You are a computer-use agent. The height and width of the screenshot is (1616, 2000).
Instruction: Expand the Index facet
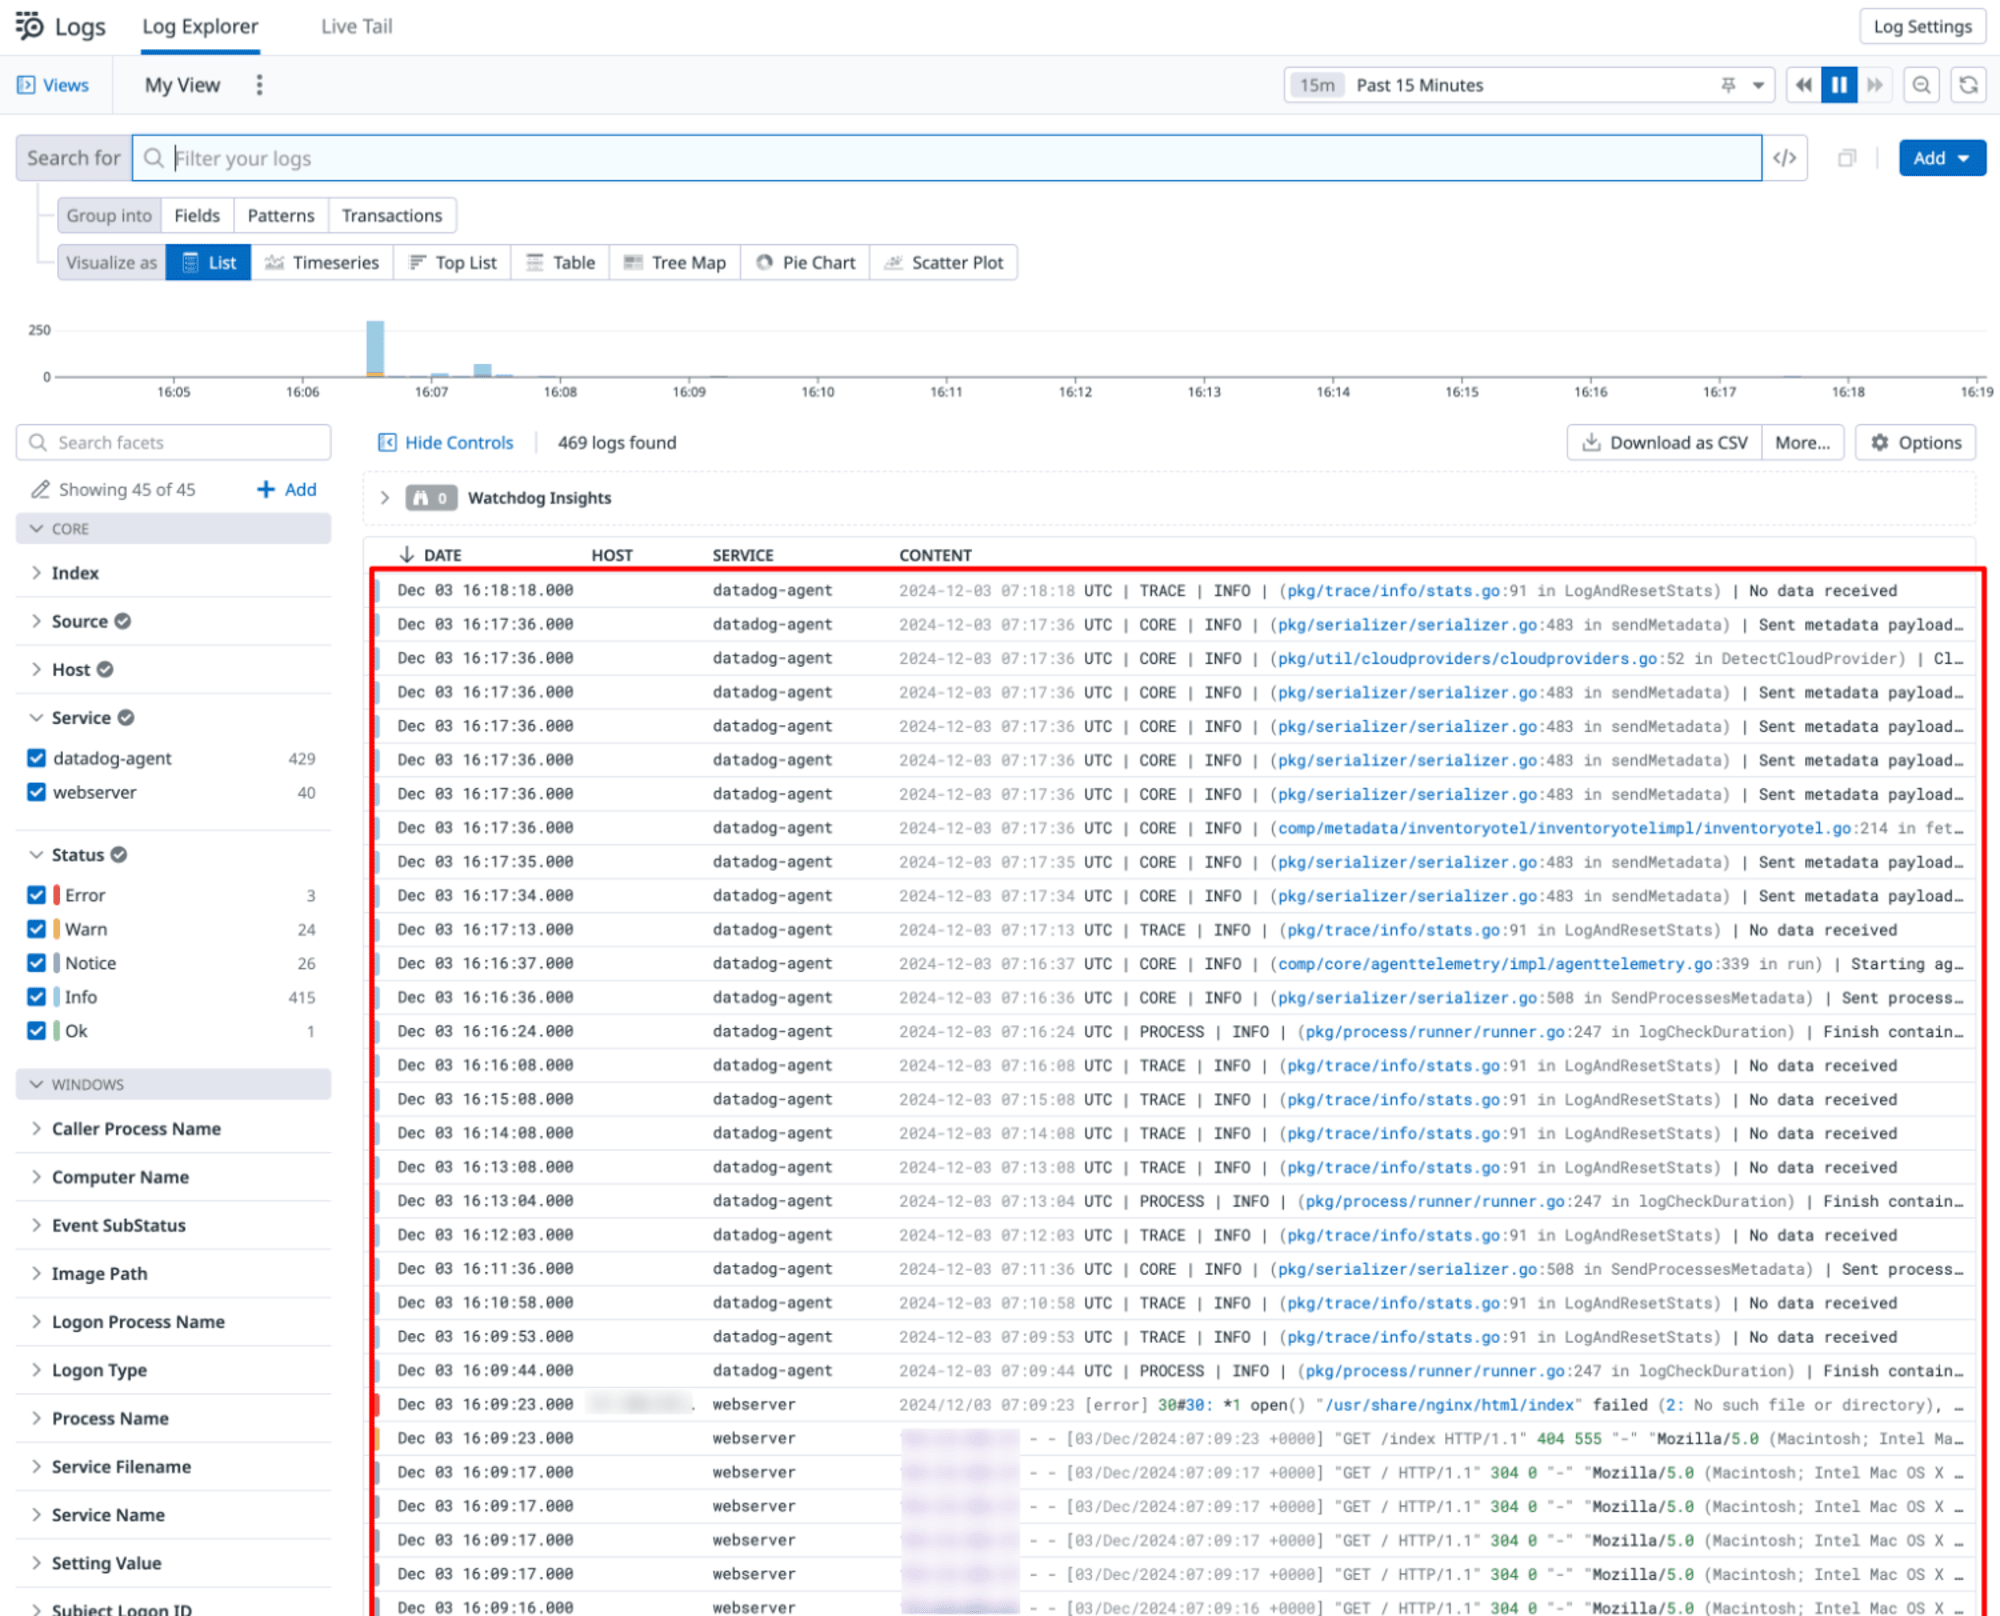pos(37,573)
